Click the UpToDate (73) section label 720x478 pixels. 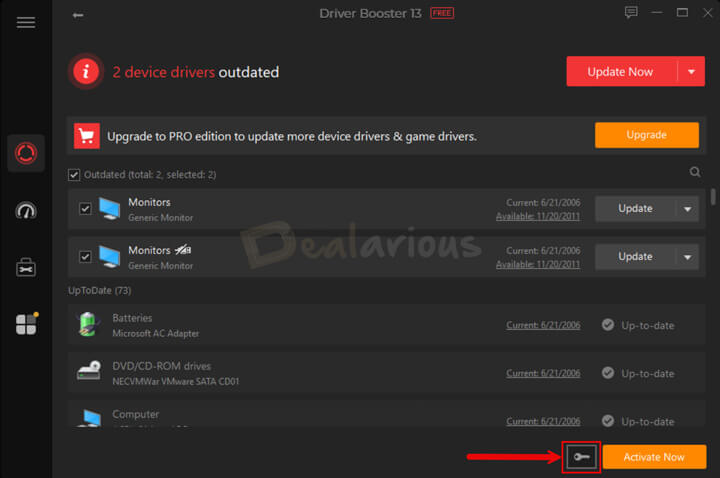point(100,291)
